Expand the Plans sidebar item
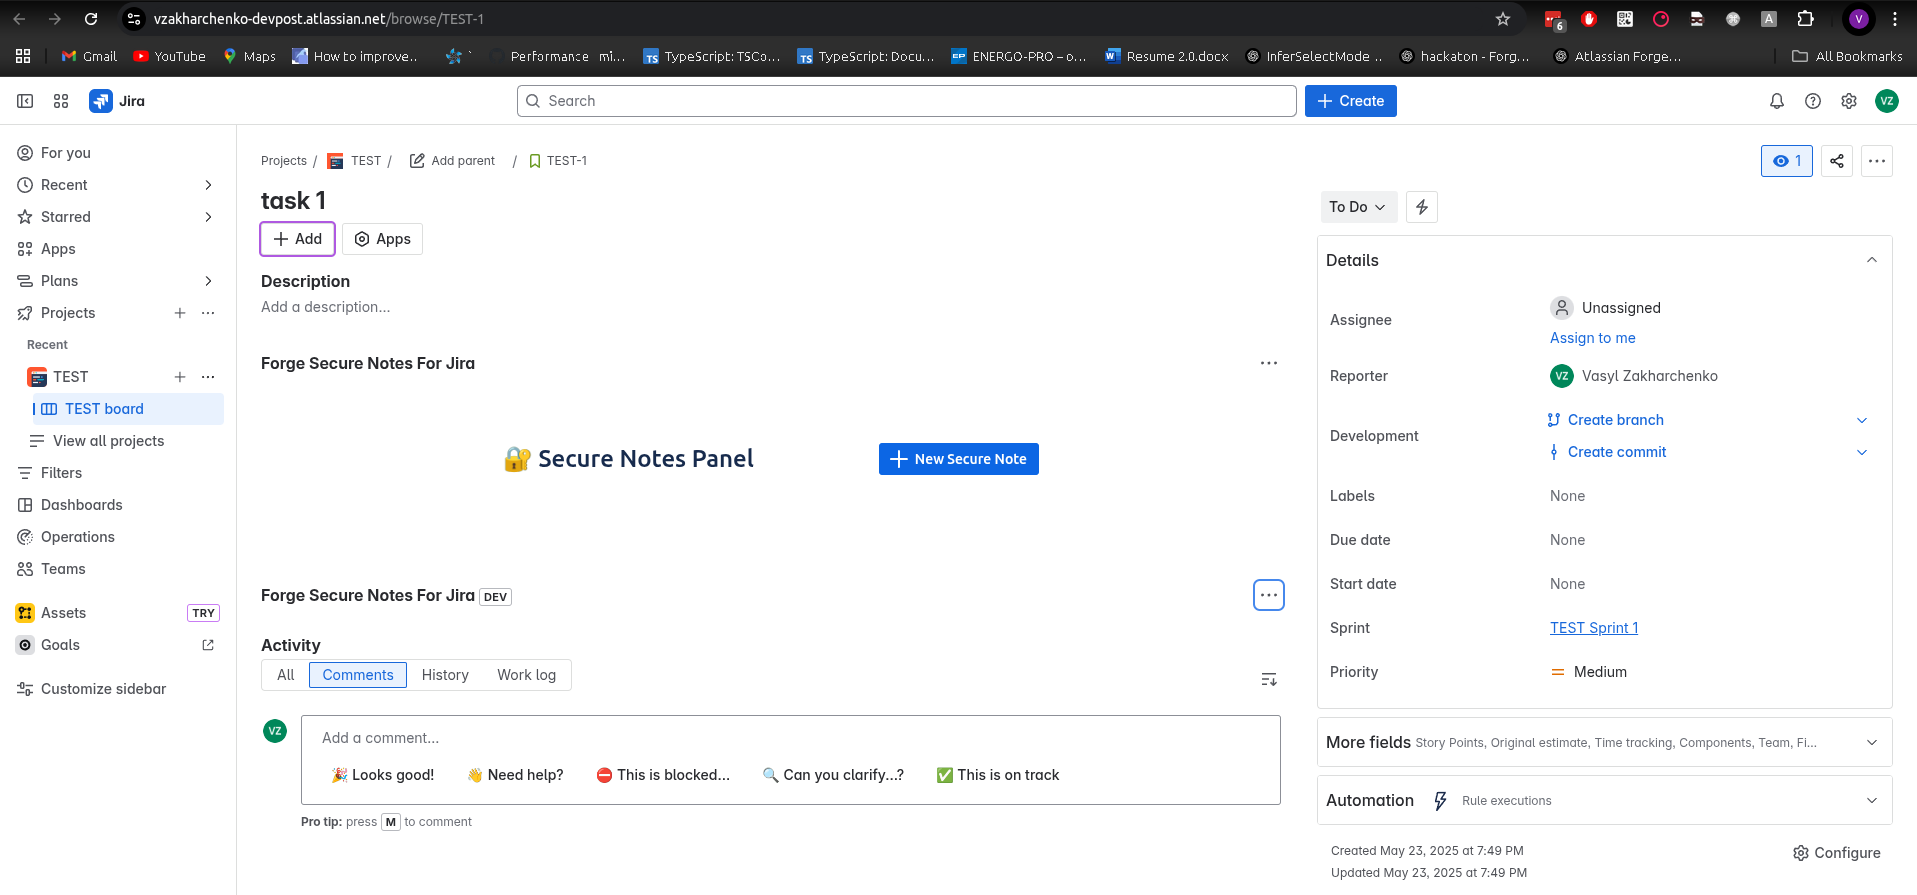This screenshot has width=1917, height=895. click(x=208, y=281)
